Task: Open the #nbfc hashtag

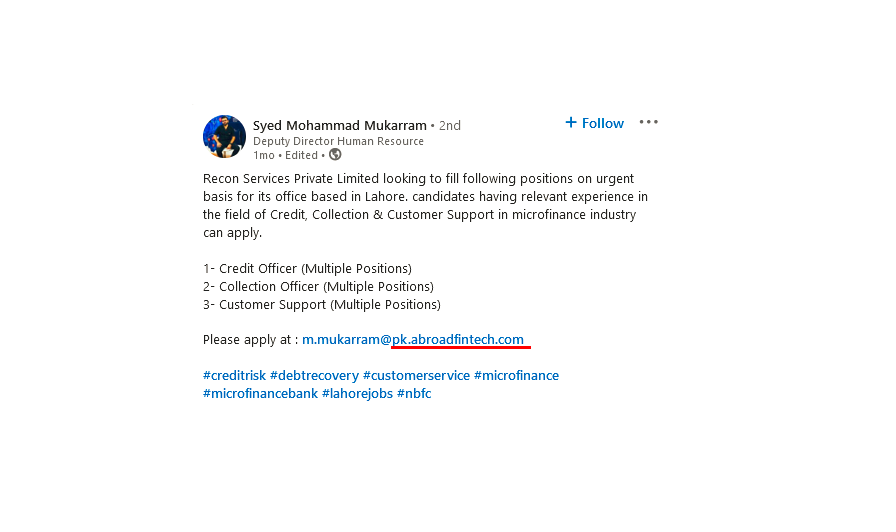Action: click(x=414, y=394)
